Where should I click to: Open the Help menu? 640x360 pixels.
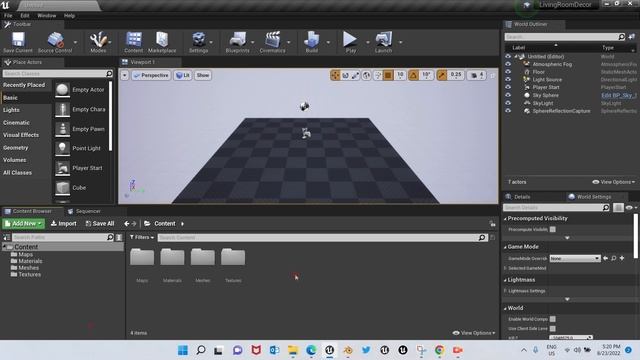point(69,16)
